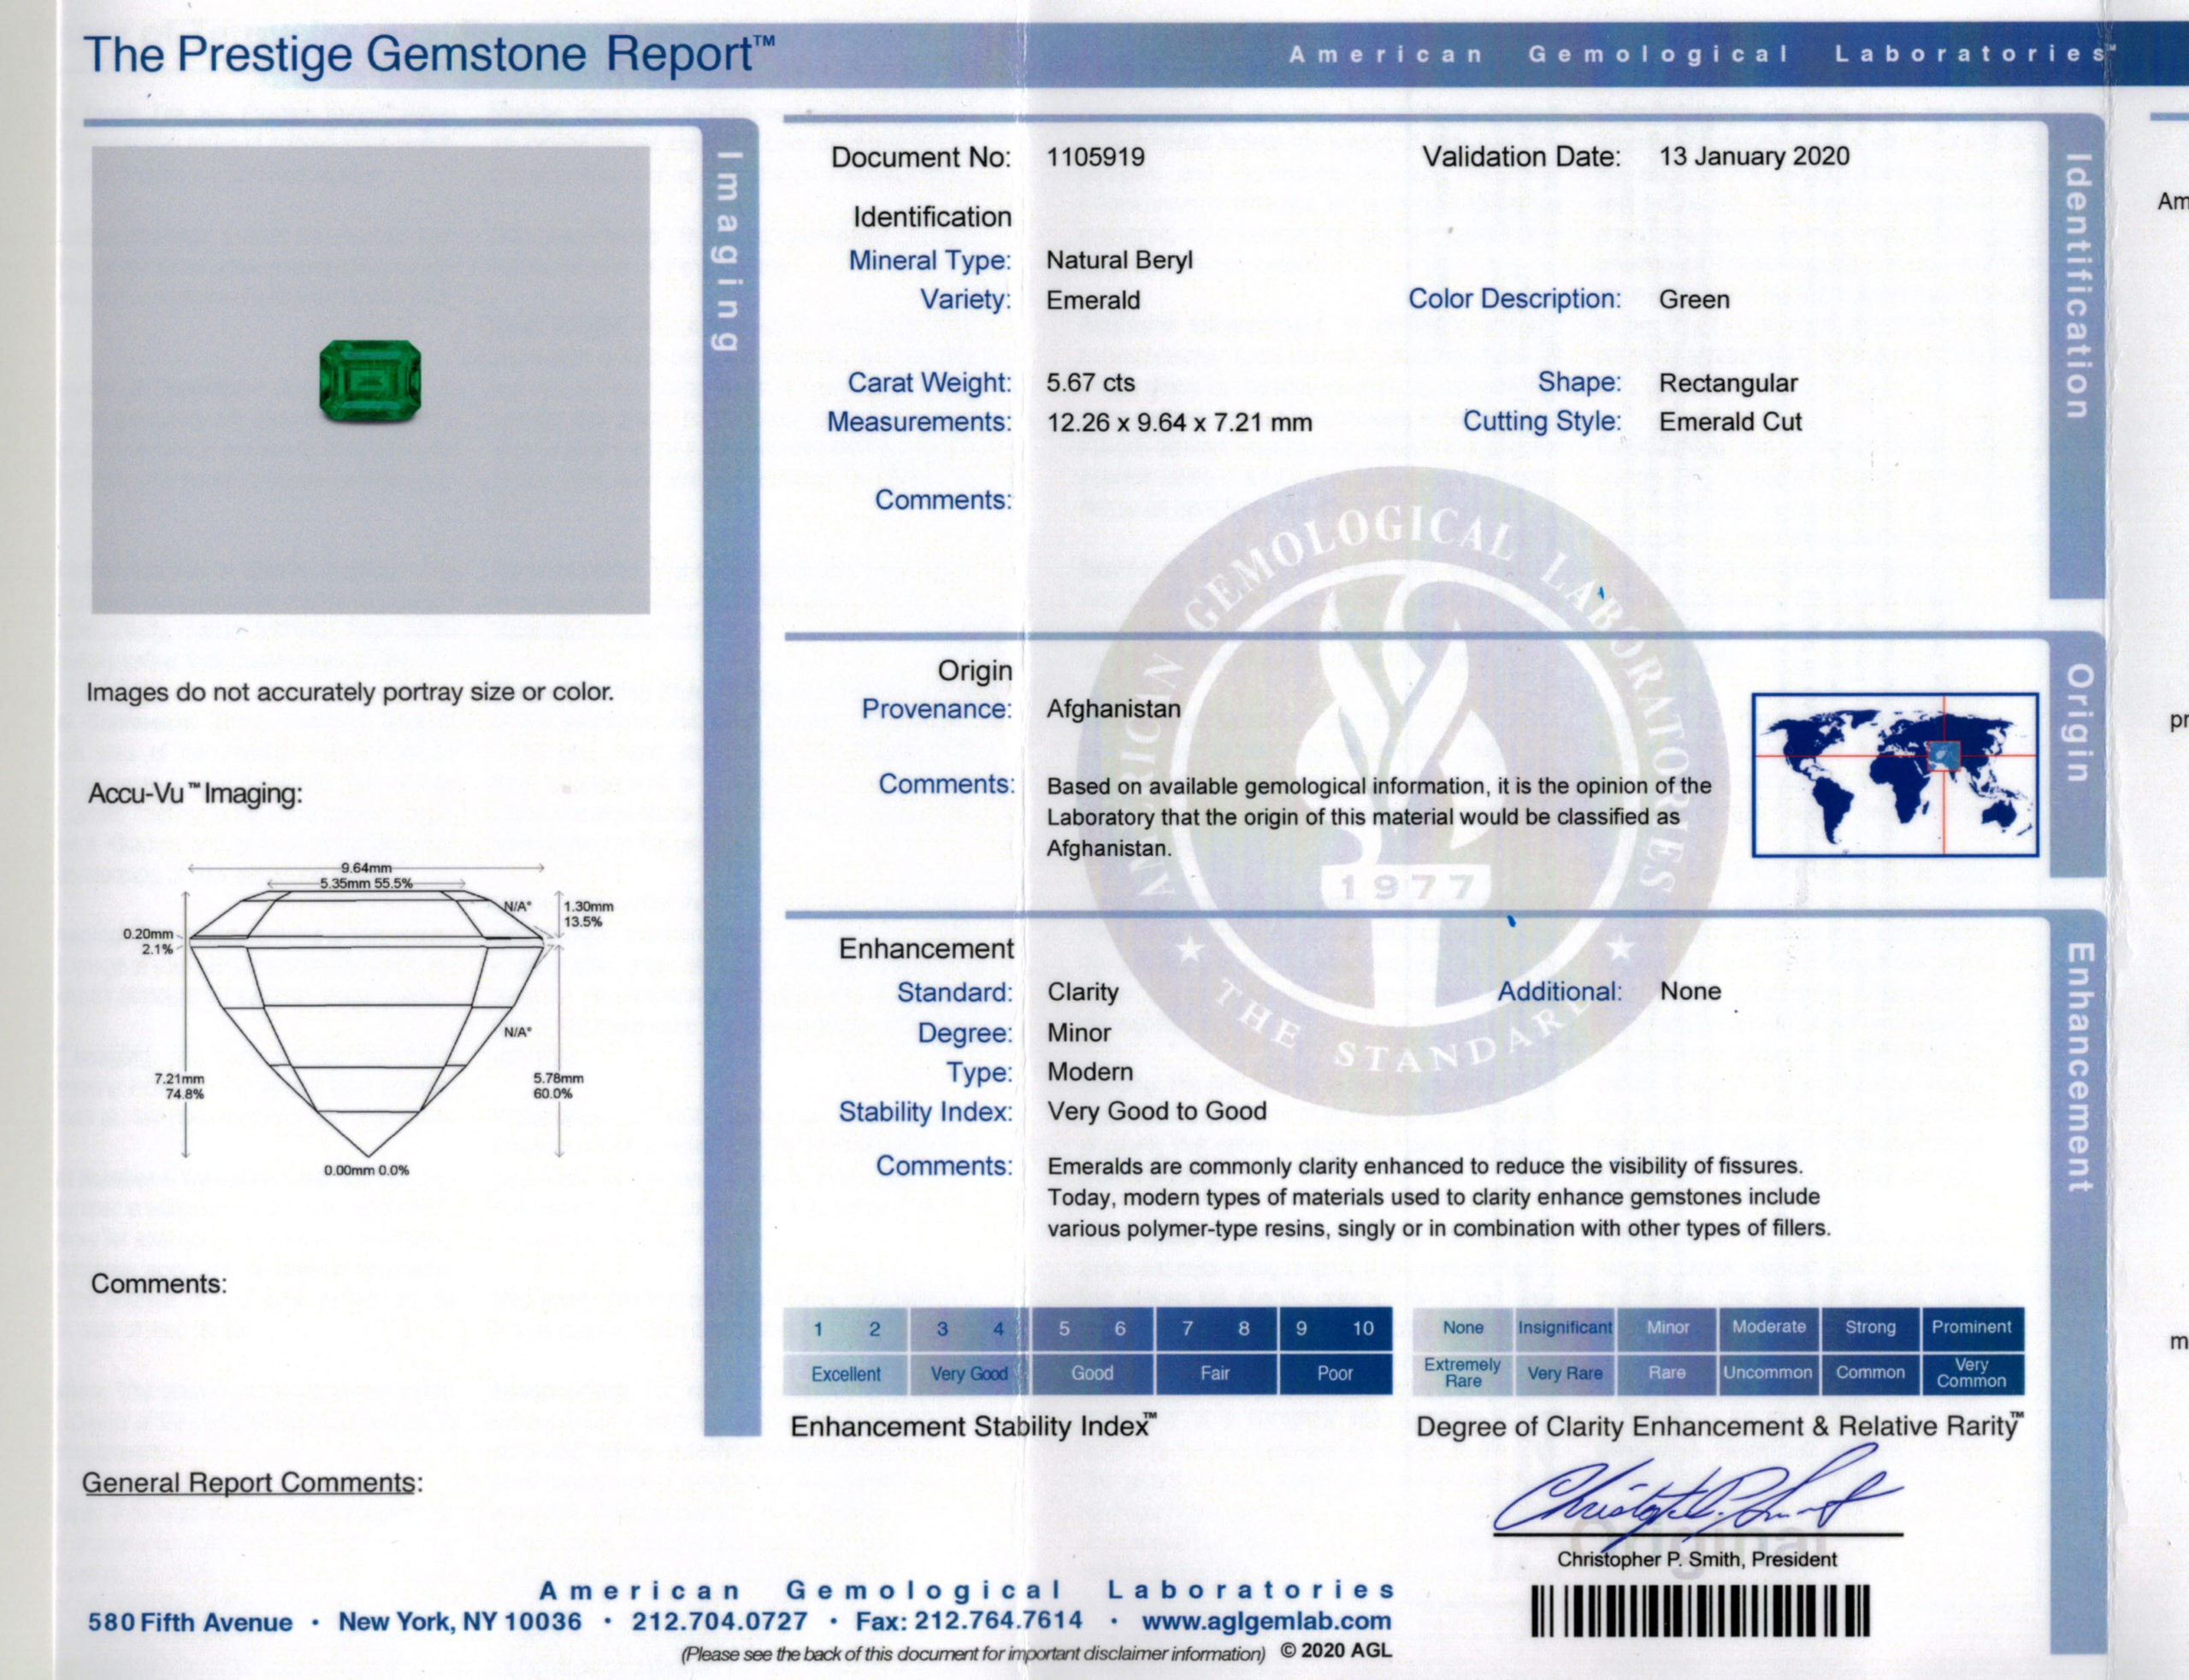Select measurements '12.26 x 9.64 x 7.21 mm'
Screen dimensions: 2189x1680
[x=1179, y=422]
